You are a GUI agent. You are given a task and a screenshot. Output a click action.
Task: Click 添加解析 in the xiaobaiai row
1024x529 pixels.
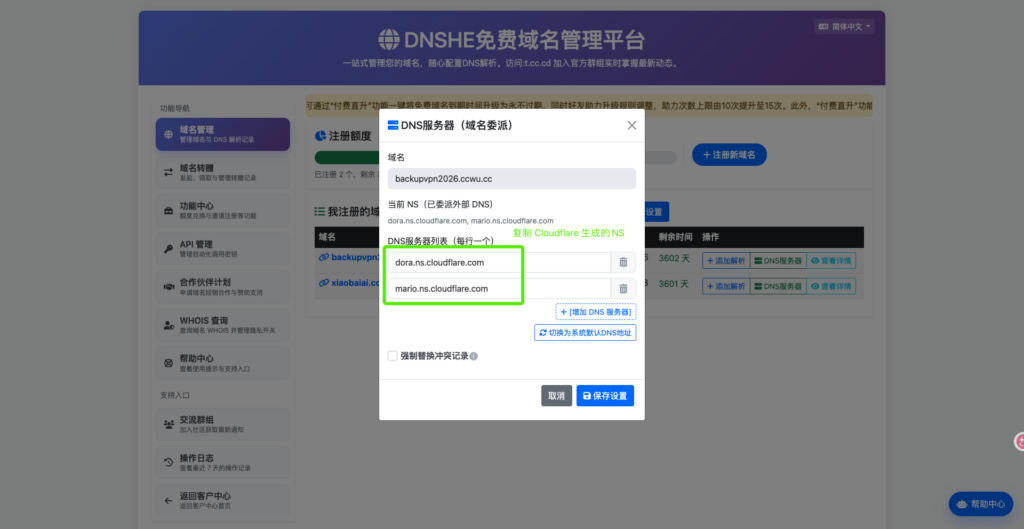[726, 286]
